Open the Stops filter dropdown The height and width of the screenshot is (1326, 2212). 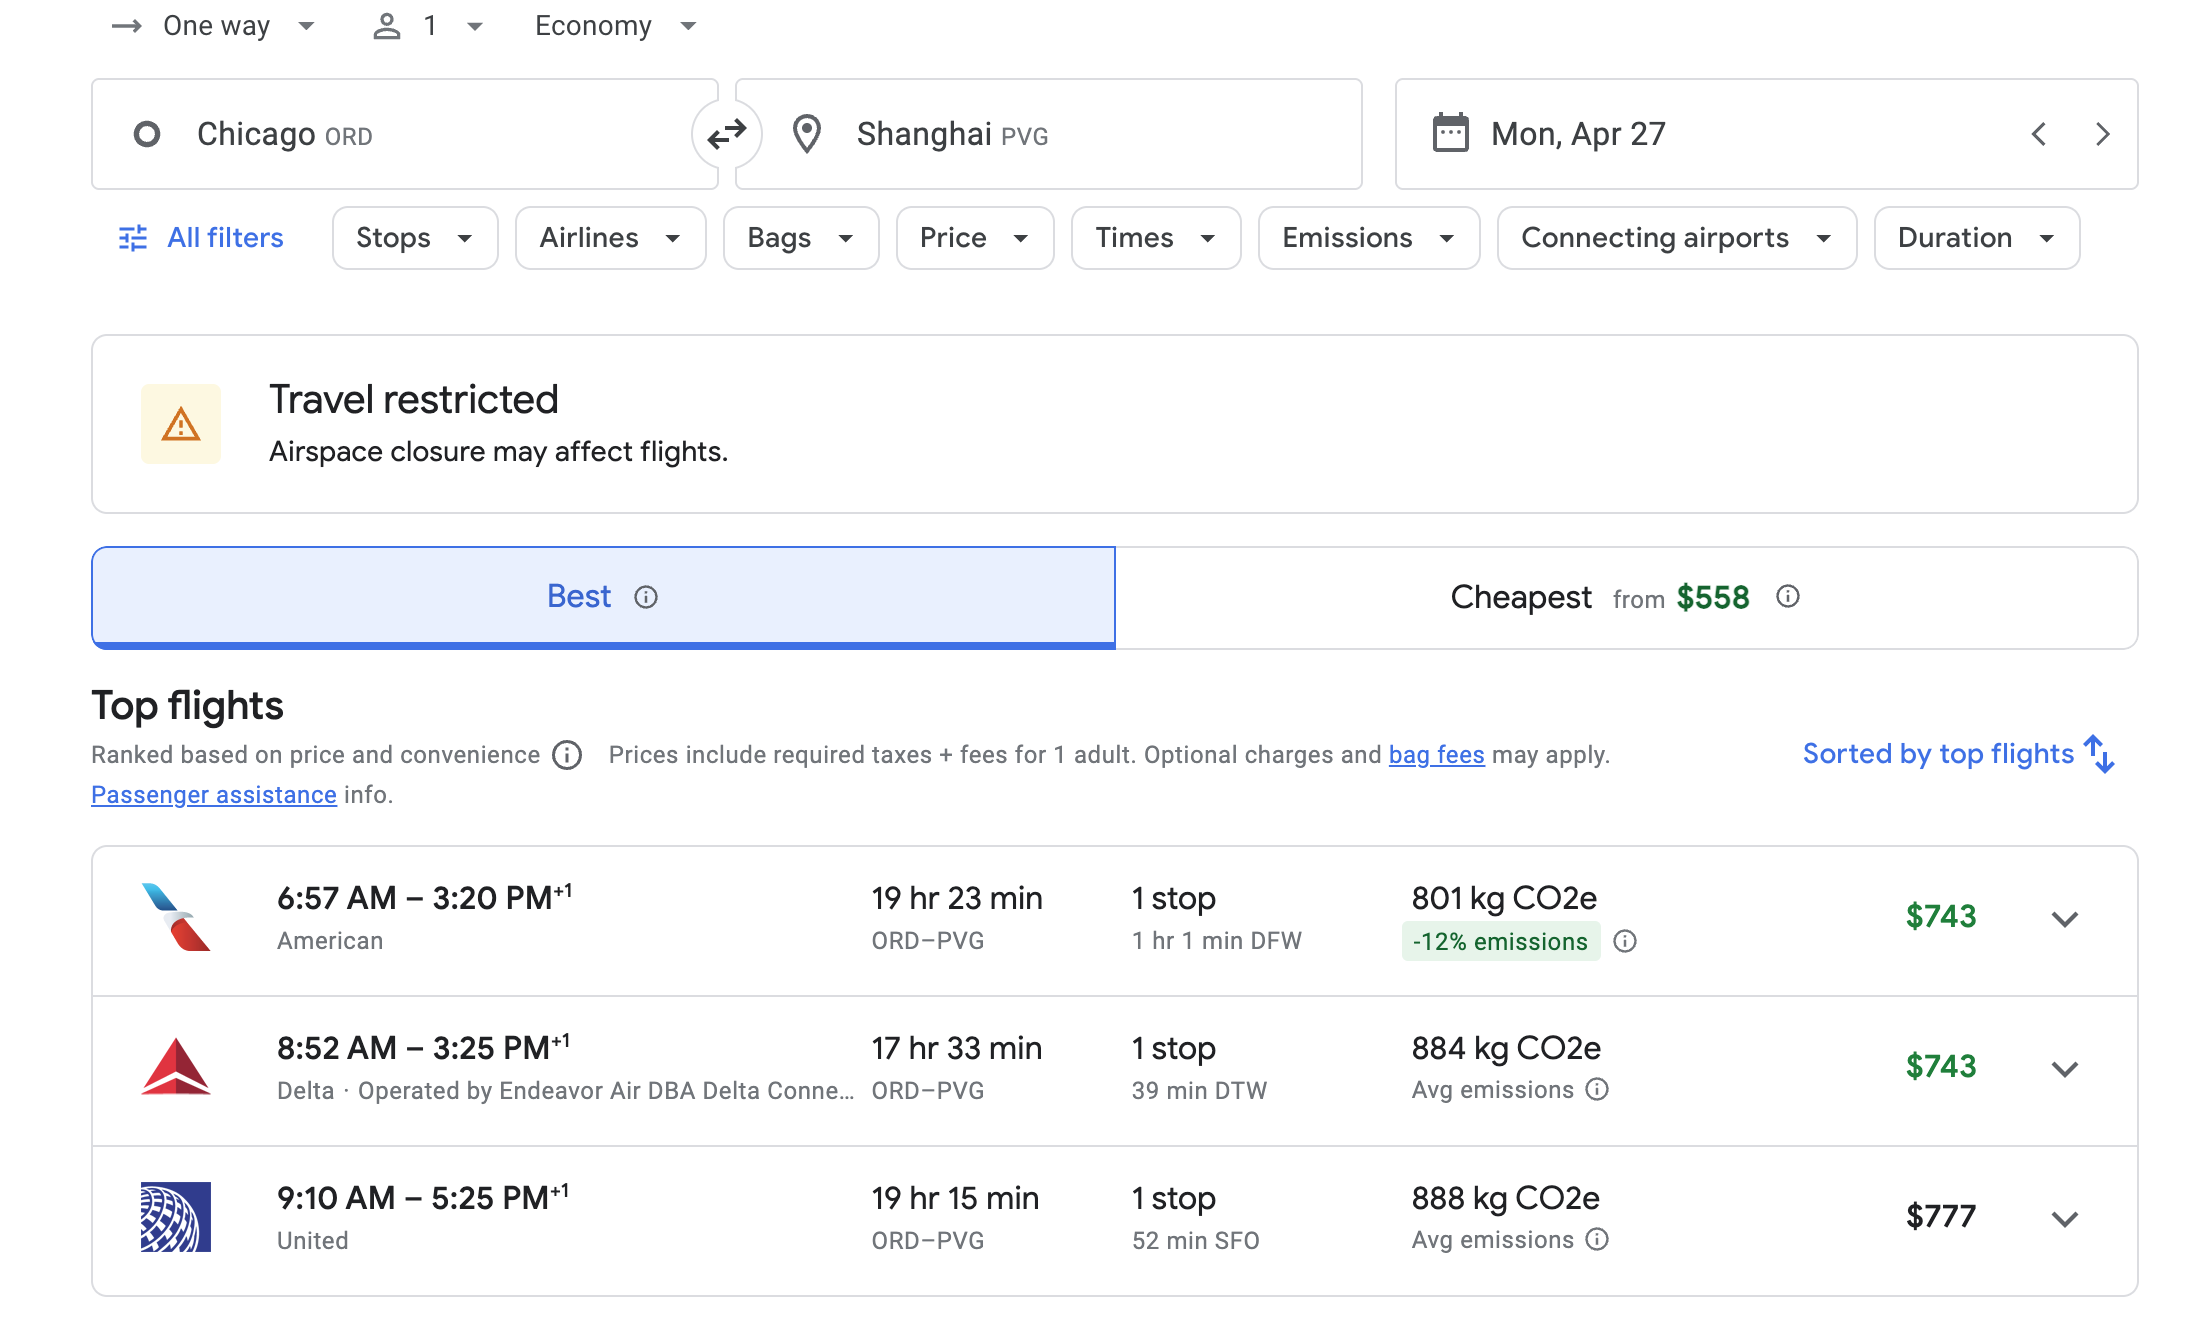pyautogui.click(x=414, y=238)
